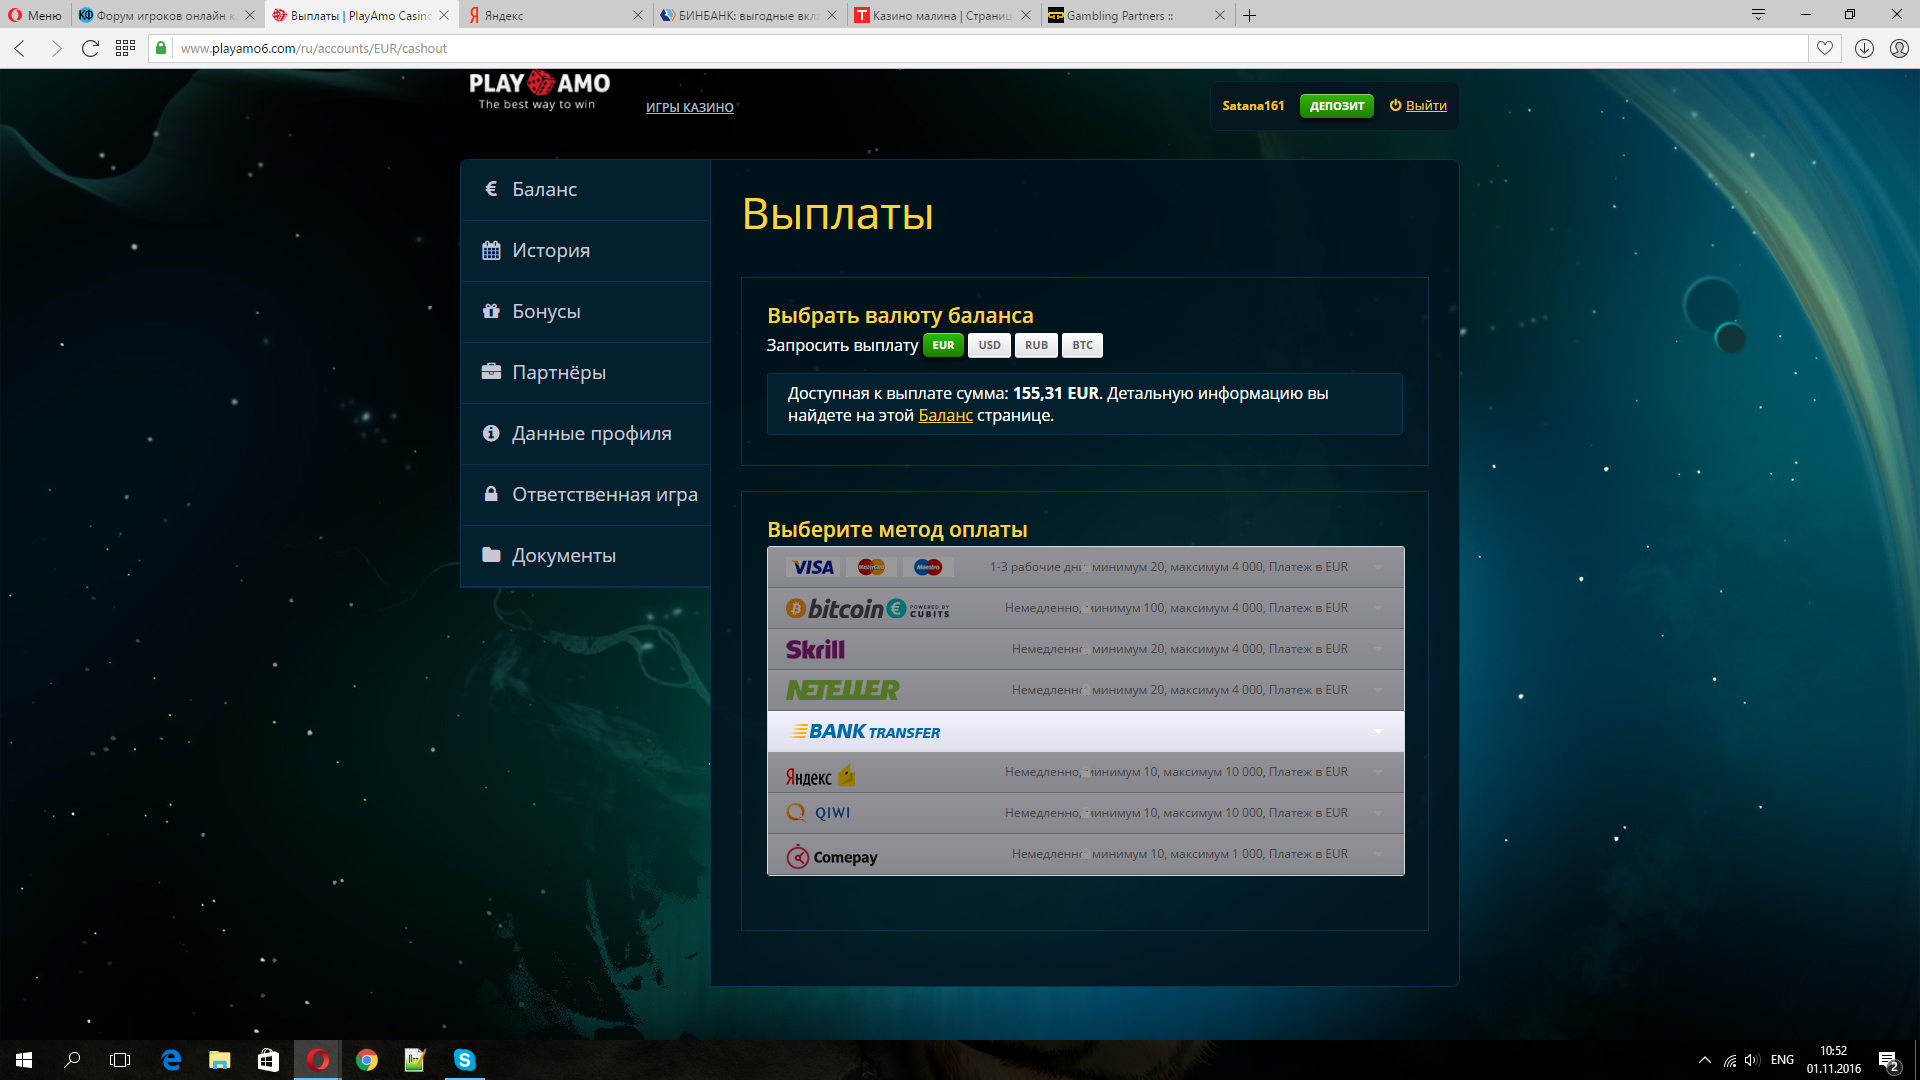This screenshot has height=1080, width=1920.
Task: Click the Comepay logo
Action: (x=832, y=857)
